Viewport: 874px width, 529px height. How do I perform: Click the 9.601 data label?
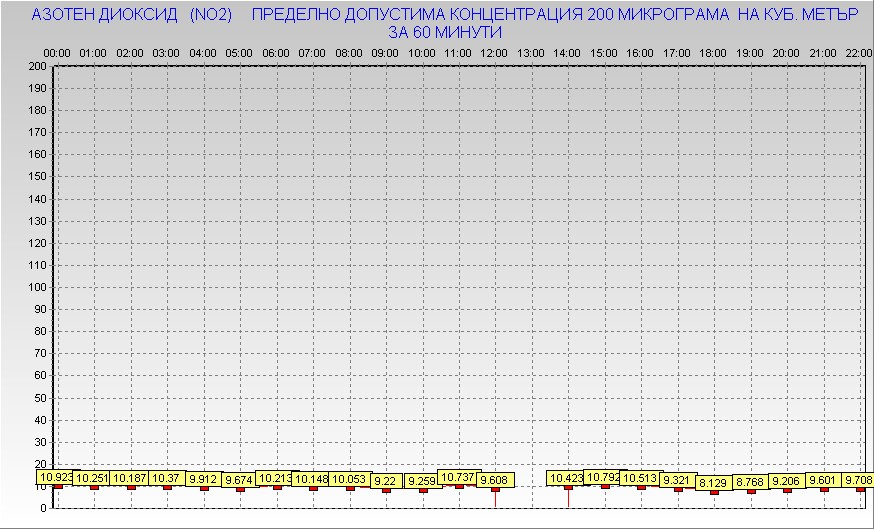point(824,480)
